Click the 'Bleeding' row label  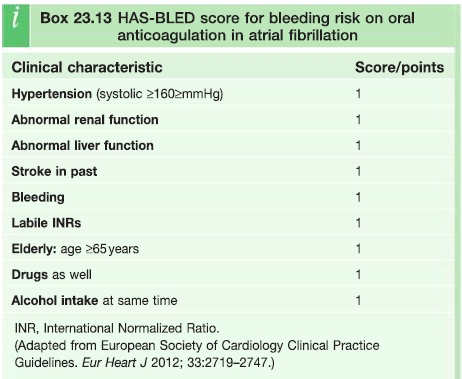click(x=38, y=197)
